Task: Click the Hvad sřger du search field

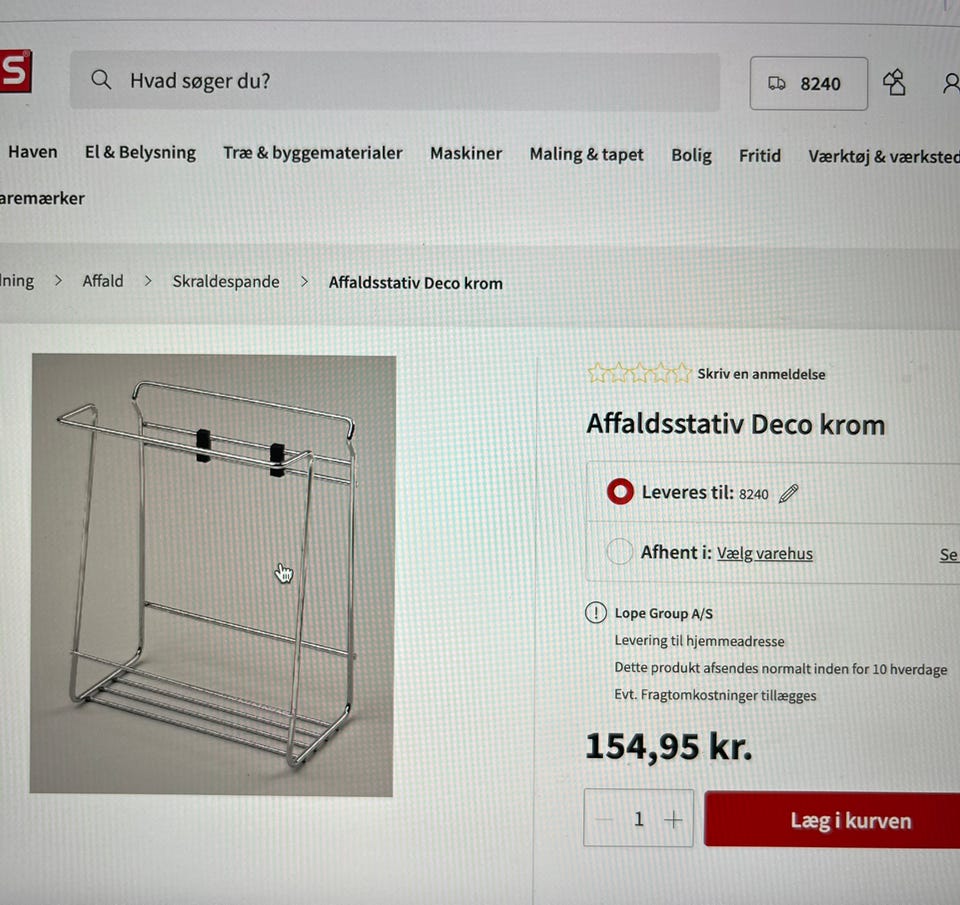Action: point(395,81)
